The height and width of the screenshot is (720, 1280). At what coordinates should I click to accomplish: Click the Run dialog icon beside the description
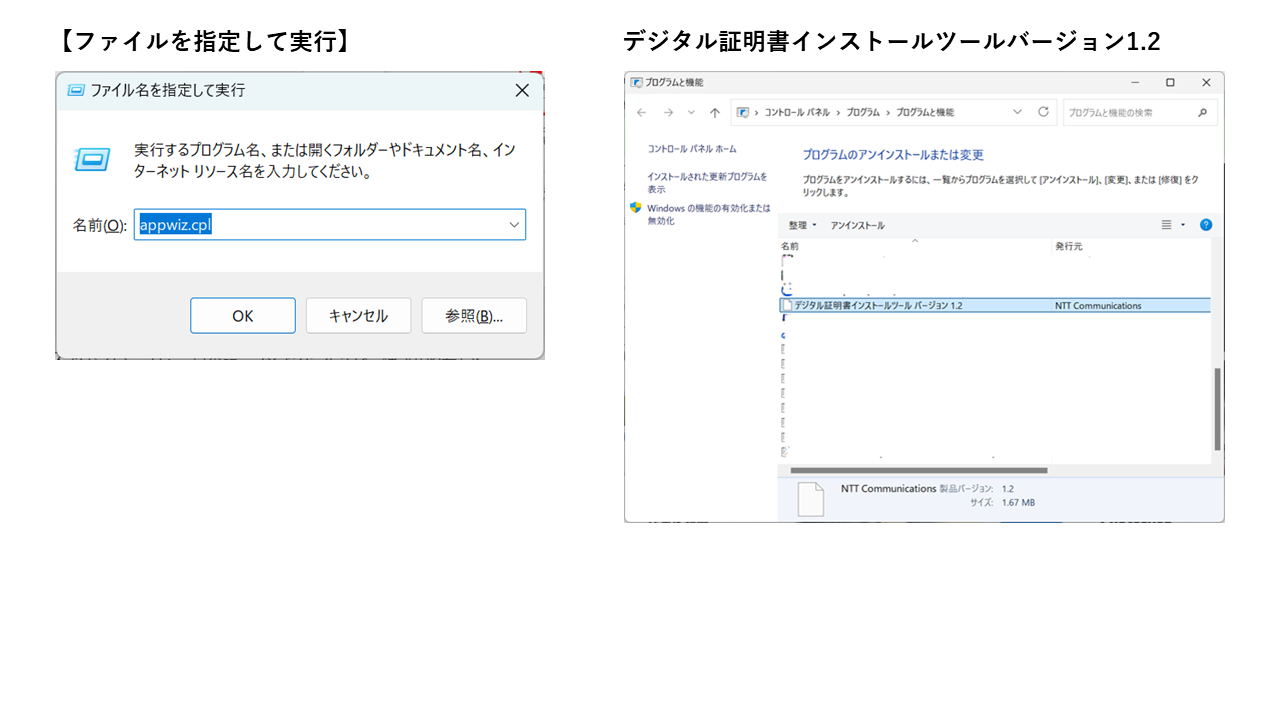point(92,160)
